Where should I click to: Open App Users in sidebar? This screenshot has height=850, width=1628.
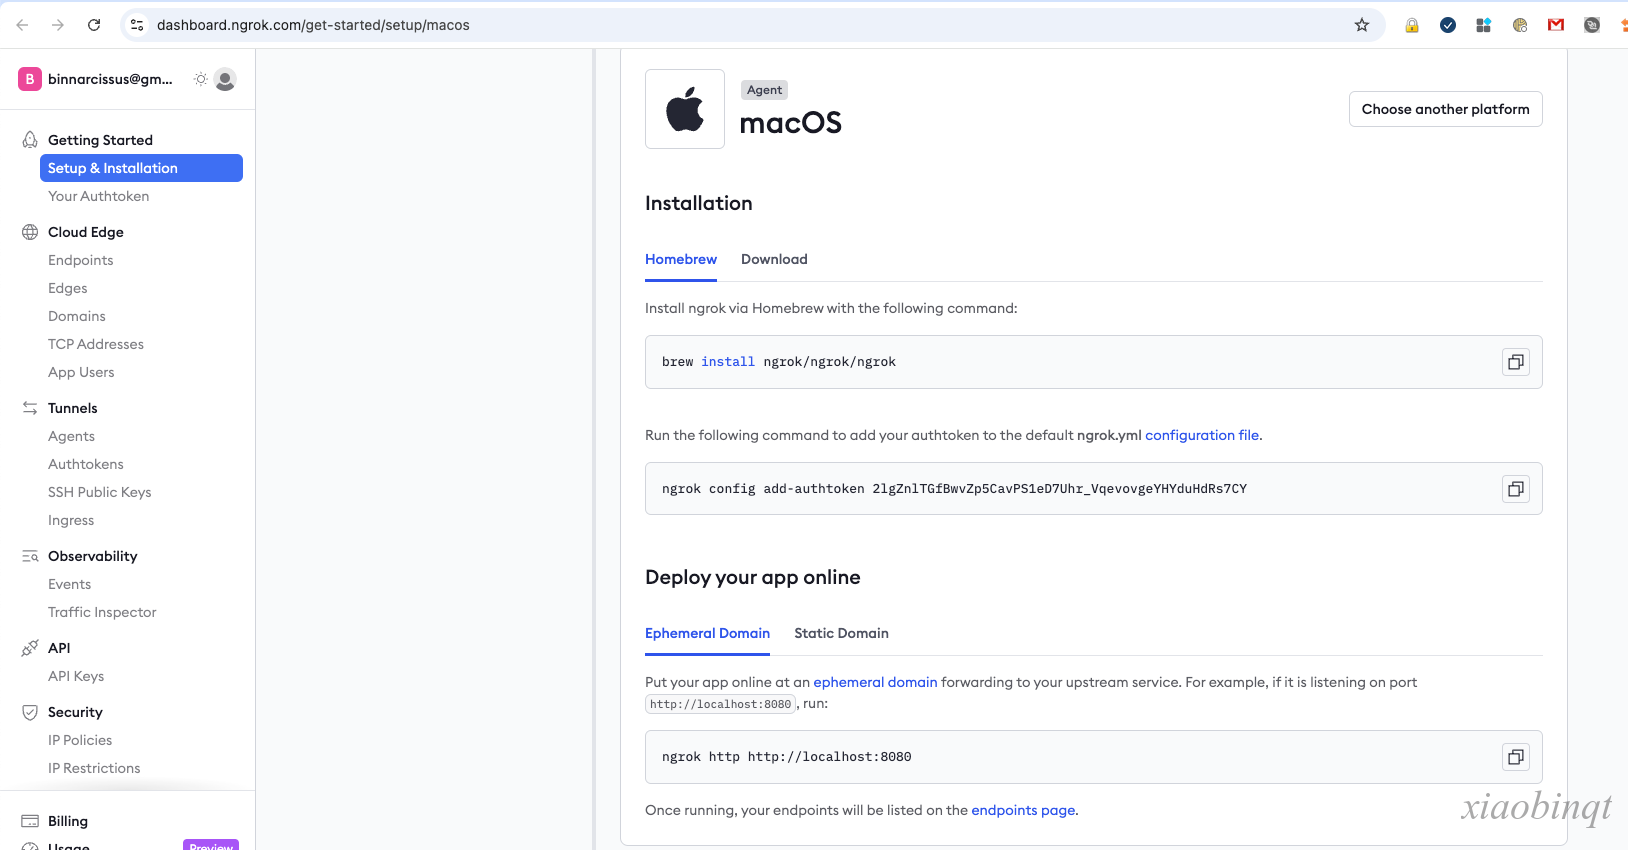tap(81, 372)
